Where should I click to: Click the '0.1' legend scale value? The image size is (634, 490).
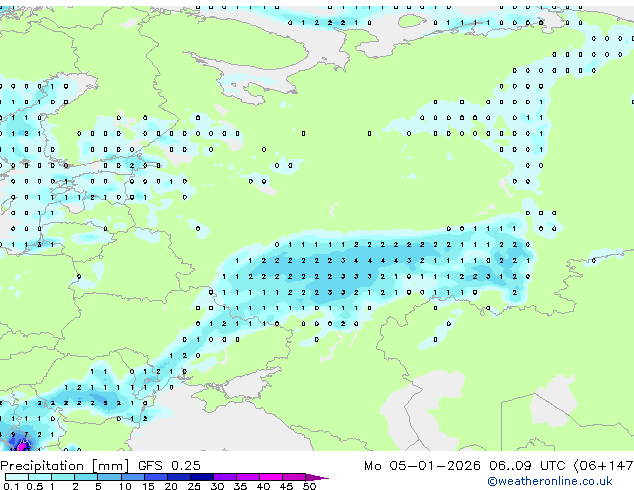click(11, 486)
